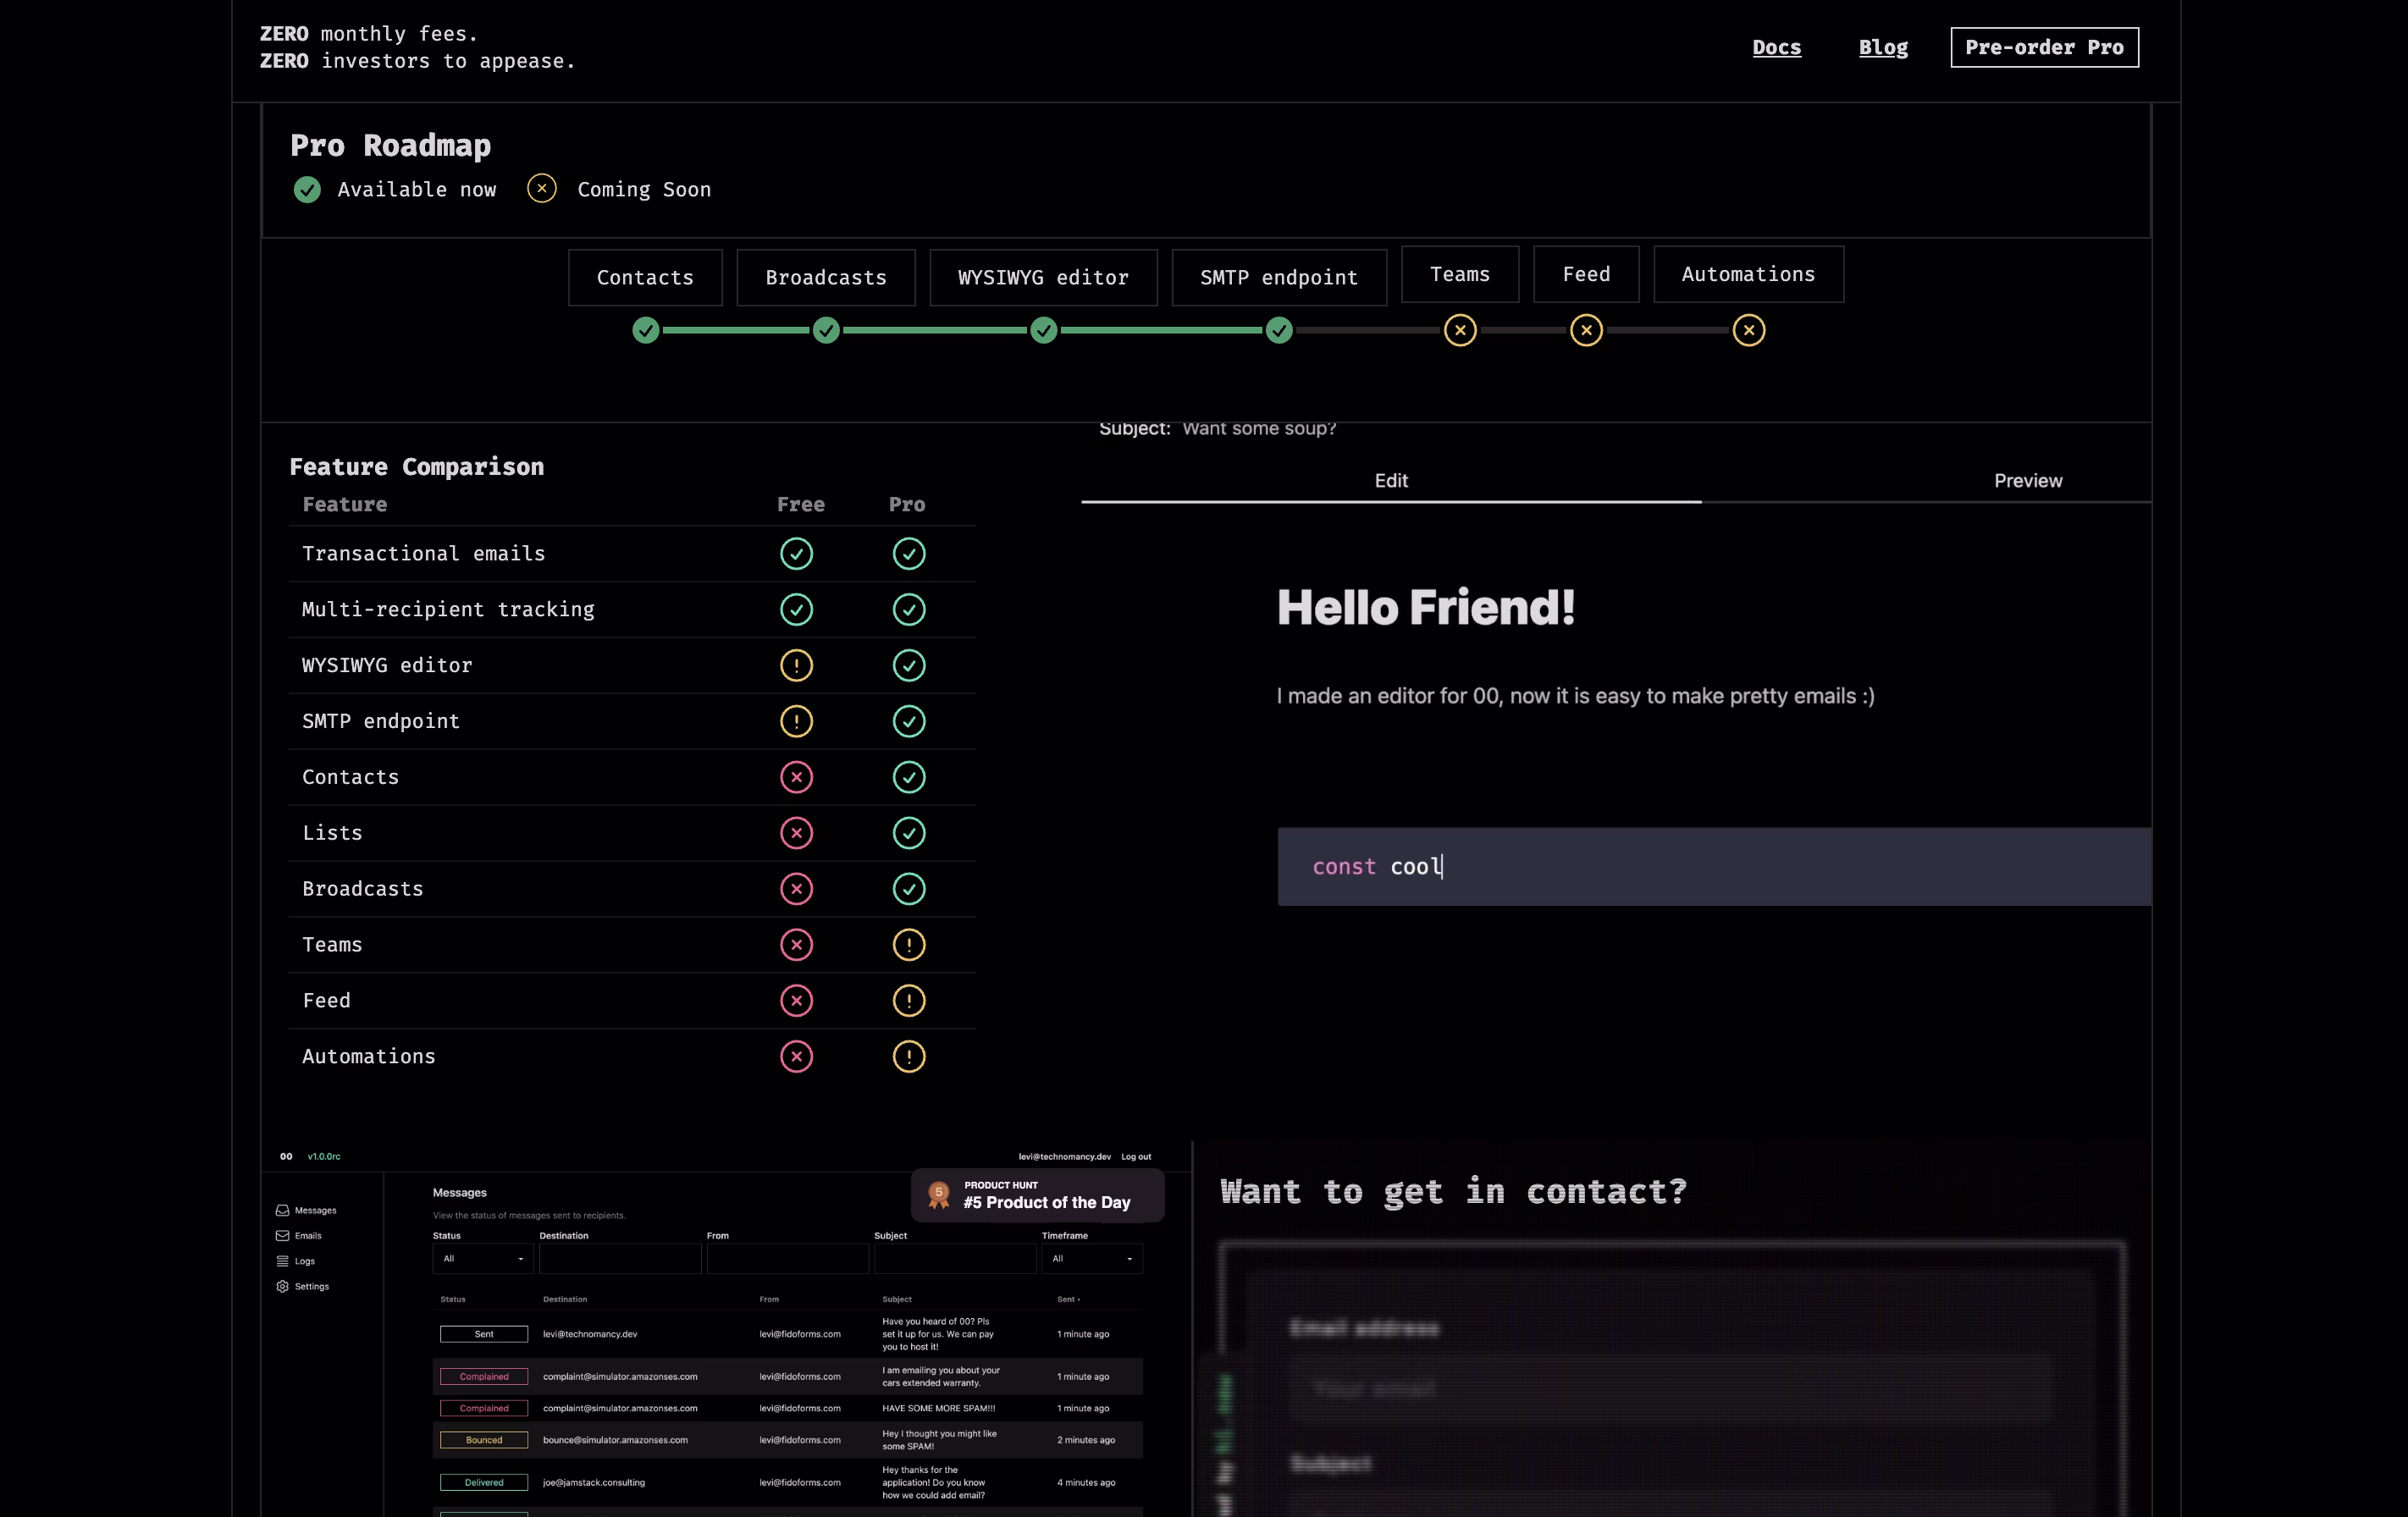Click the Available now legend checkmark
The image size is (2408, 1517).
[x=307, y=189]
